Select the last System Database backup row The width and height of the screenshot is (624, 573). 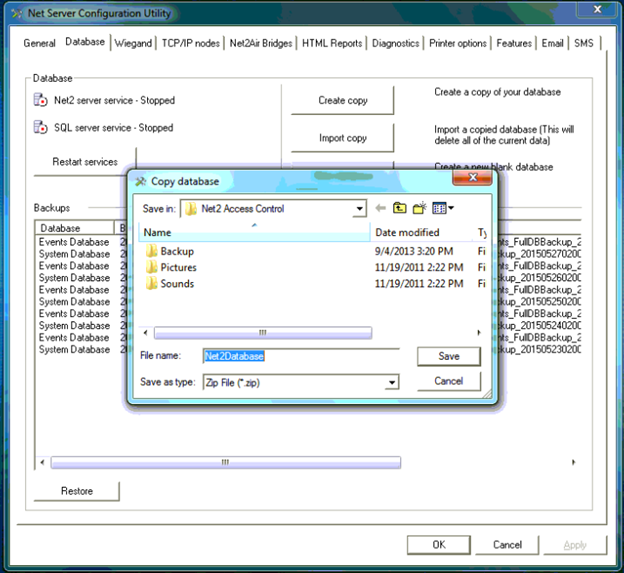pos(74,349)
